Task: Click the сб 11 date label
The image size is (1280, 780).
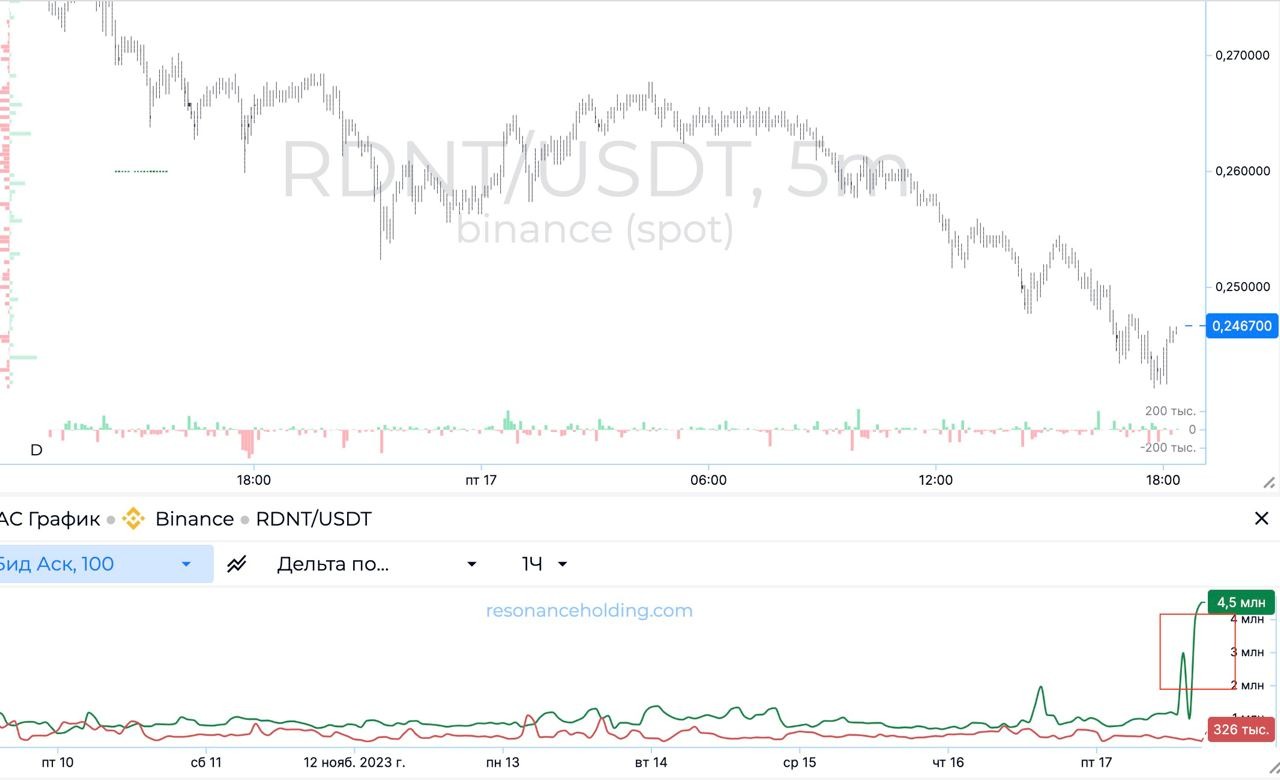Action: 205,762
